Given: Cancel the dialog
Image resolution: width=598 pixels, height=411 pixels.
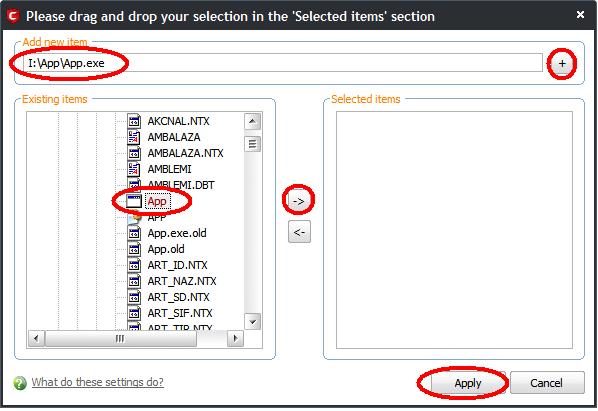Looking at the screenshot, I should pos(547,383).
